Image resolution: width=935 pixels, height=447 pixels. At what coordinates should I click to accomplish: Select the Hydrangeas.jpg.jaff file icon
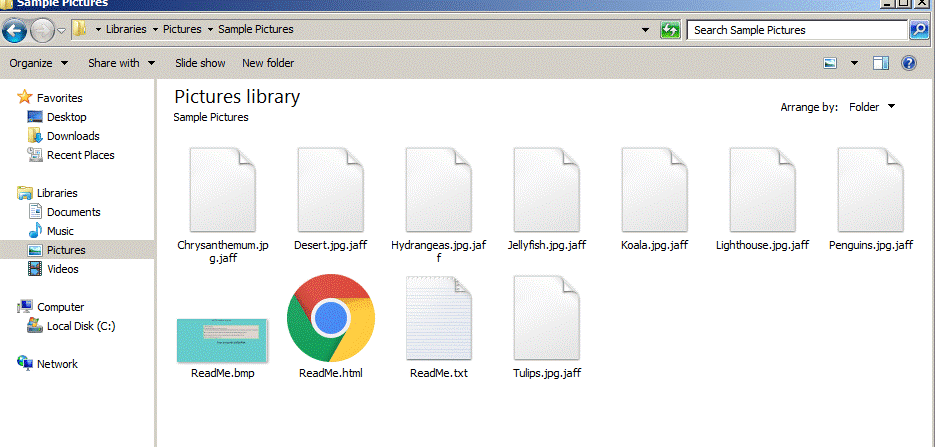(438, 190)
